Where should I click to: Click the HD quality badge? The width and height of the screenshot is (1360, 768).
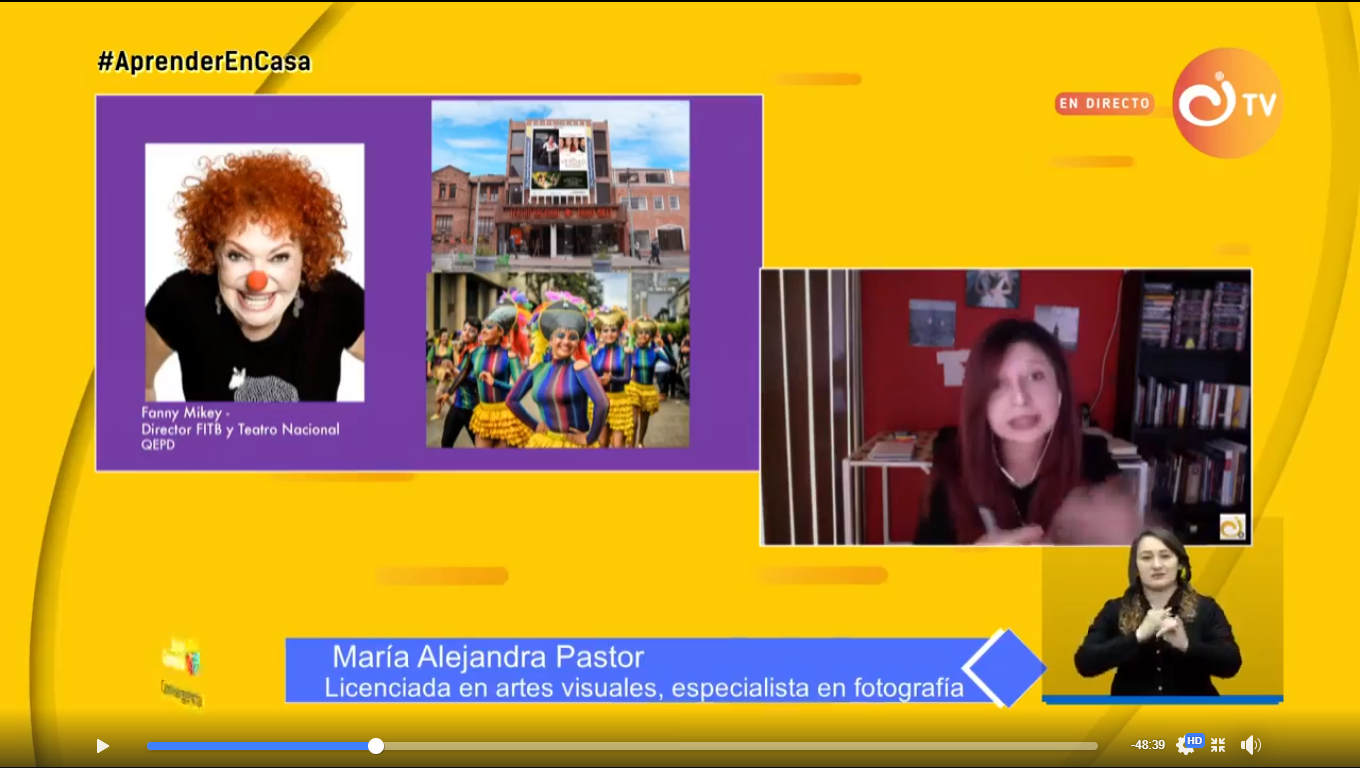click(1195, 741)
